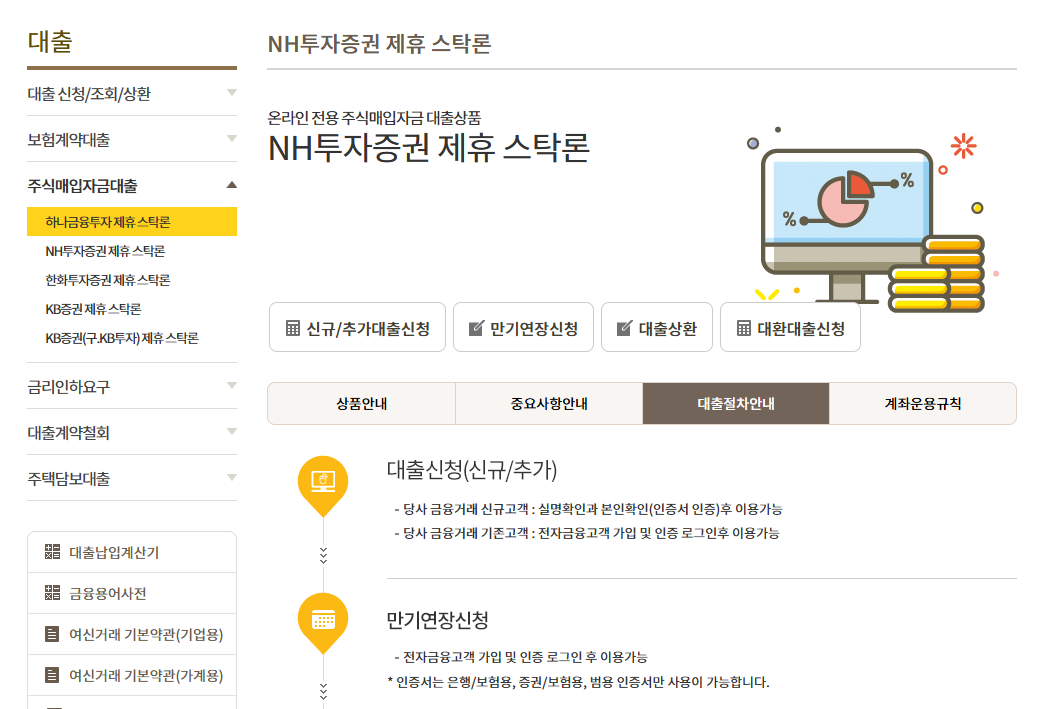Image resolution: width=1042 pixels, height=709 pixels.
Task: Click the 대환대출신청 button
Action: [x=790, y=328]
